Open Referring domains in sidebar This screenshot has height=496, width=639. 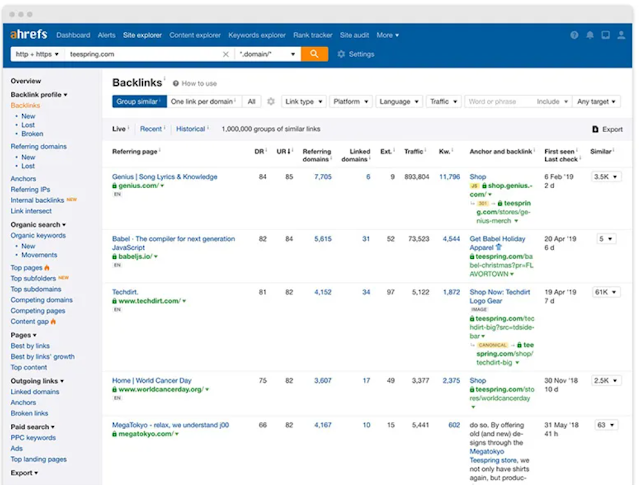click(38, 146)
